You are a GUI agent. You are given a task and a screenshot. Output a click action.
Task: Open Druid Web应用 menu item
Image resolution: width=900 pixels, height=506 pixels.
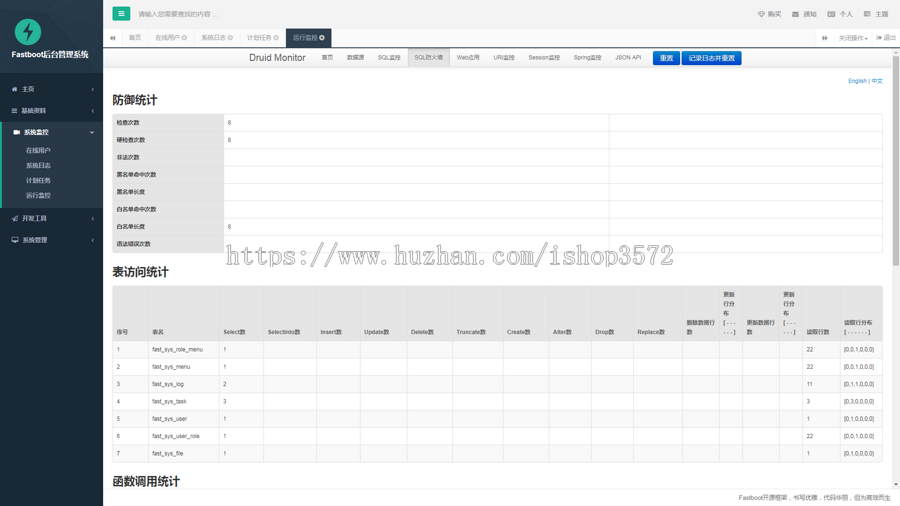pyautogui.click(x=468, y=58)
